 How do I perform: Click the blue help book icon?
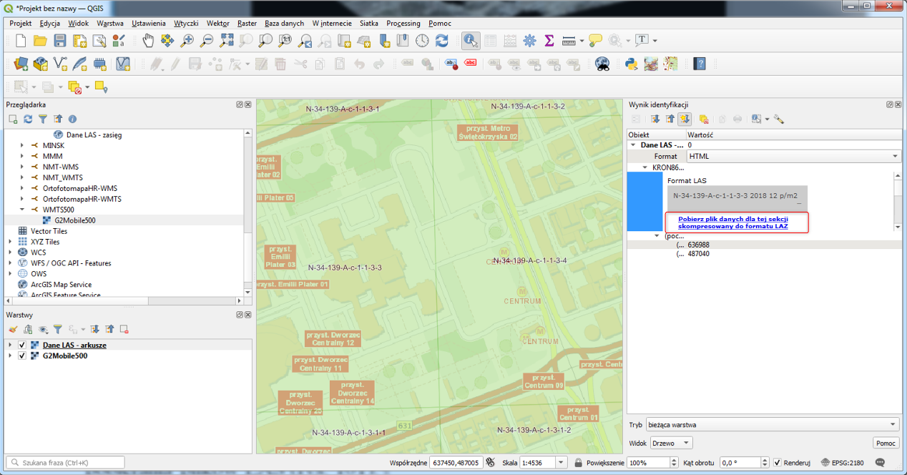coord(699,64)
